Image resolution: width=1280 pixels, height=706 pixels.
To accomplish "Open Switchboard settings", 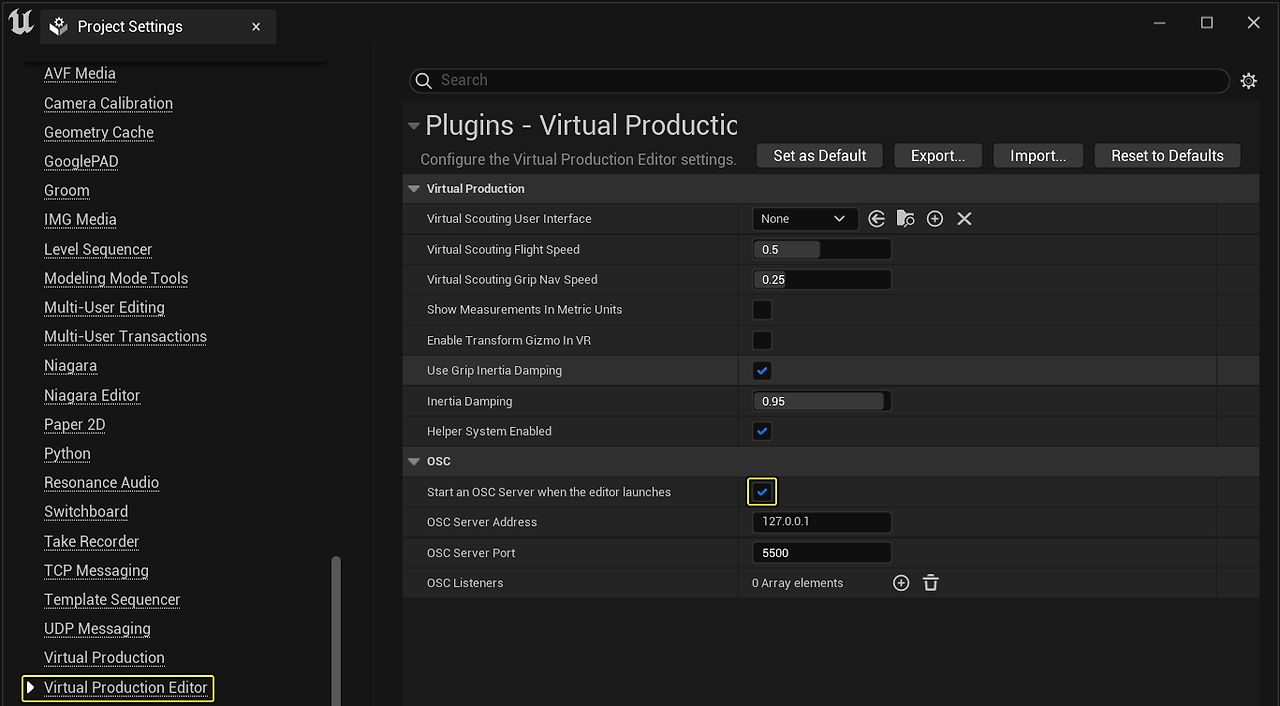I will click(86, 511).
